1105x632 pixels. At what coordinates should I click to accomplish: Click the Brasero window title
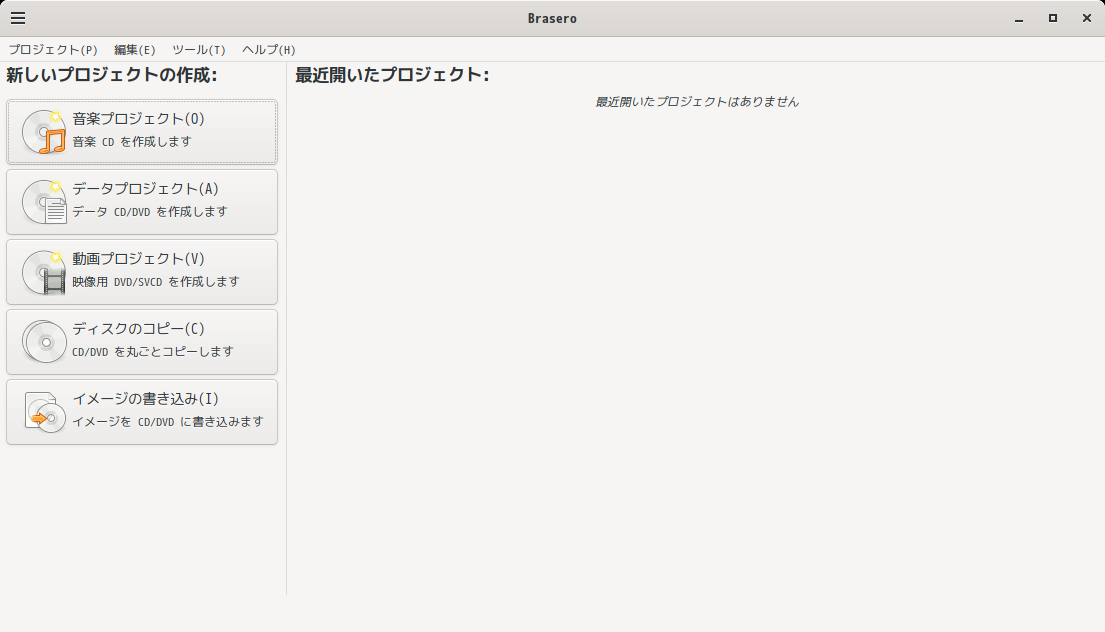click(552, 18)
